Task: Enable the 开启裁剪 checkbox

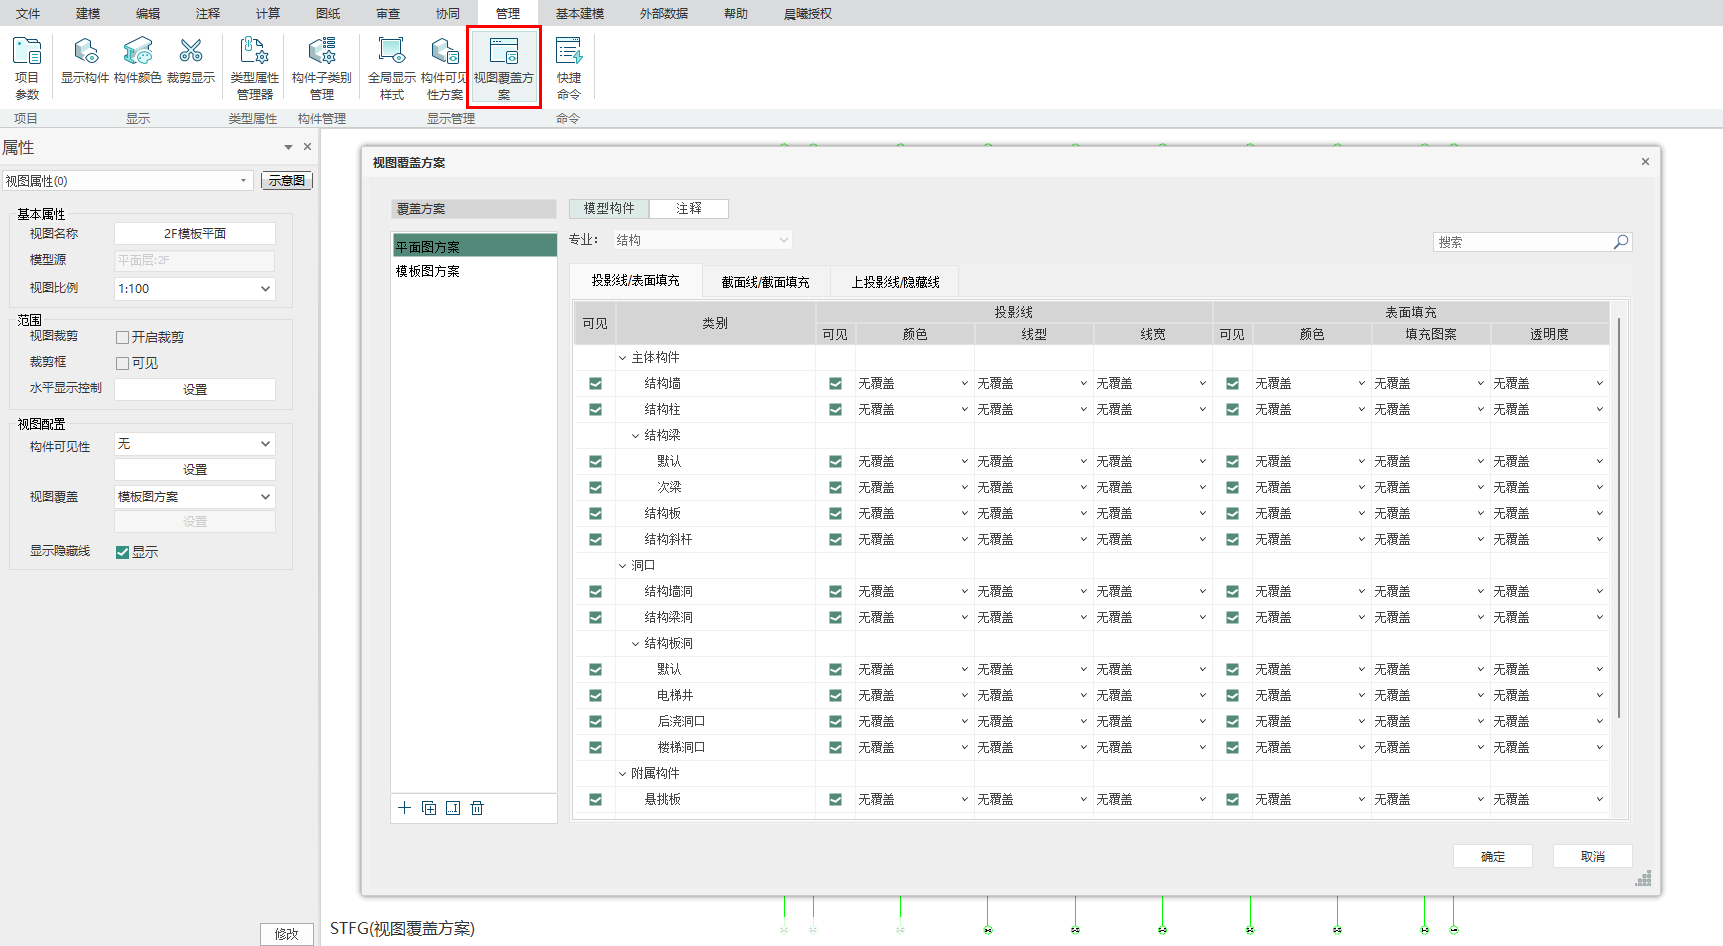Action: [x=123, y=338]
